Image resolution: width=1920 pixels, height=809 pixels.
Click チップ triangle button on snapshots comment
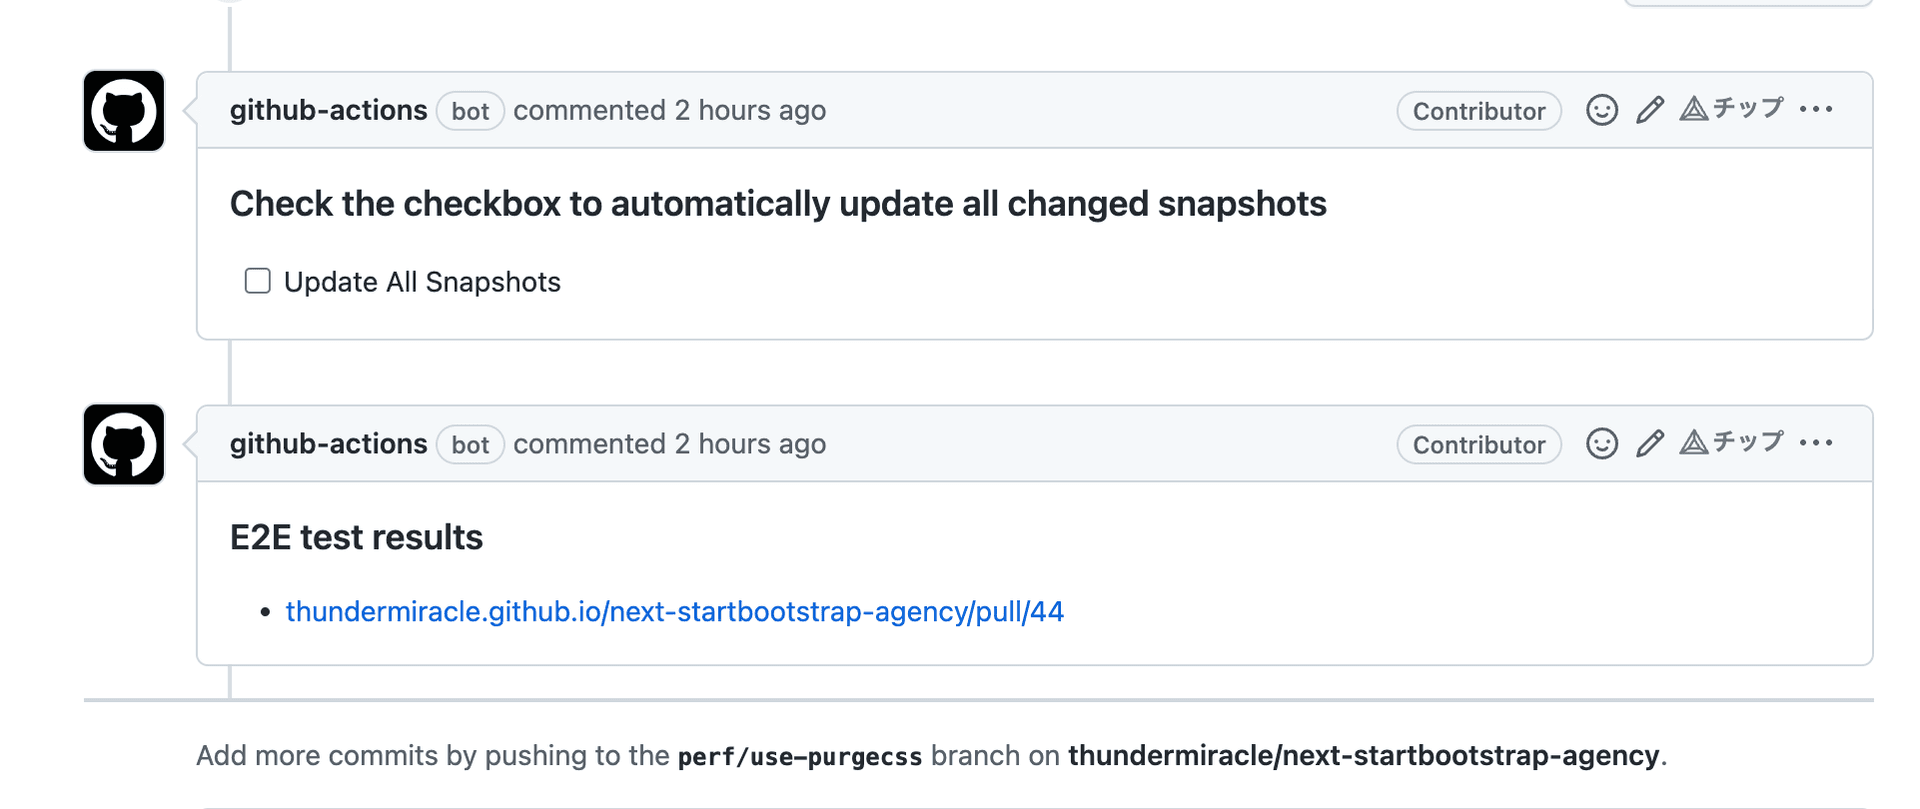pyautogui.click(x=1732, y=109)
